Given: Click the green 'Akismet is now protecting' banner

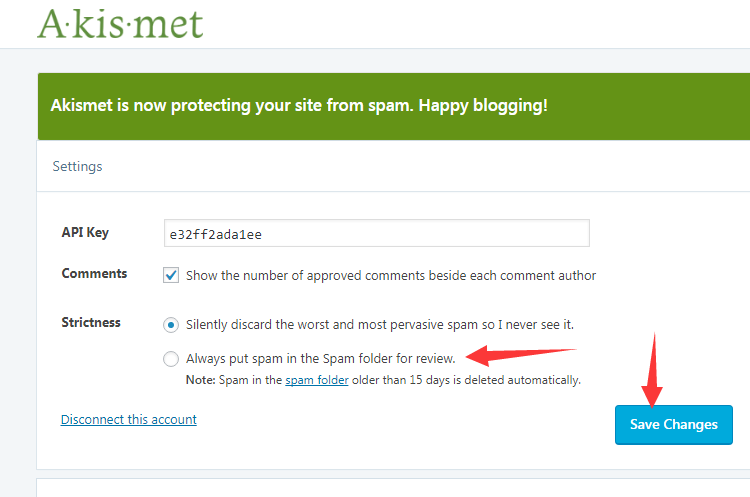Looking at the screenshot, I should click(394, 106).
